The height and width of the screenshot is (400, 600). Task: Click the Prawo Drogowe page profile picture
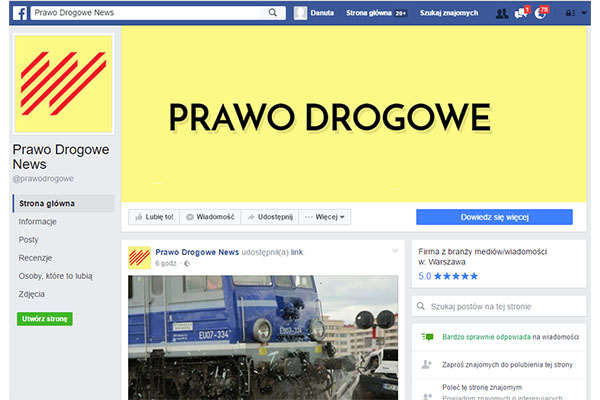[64, 84]
